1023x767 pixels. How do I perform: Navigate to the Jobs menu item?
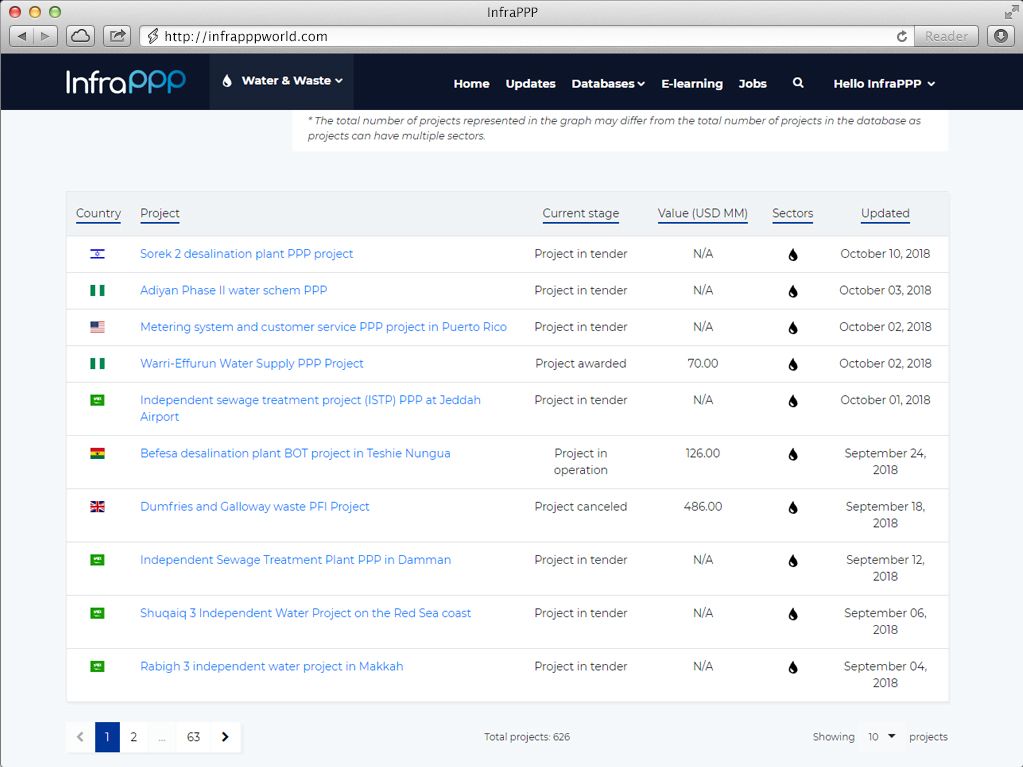point(752,84)
